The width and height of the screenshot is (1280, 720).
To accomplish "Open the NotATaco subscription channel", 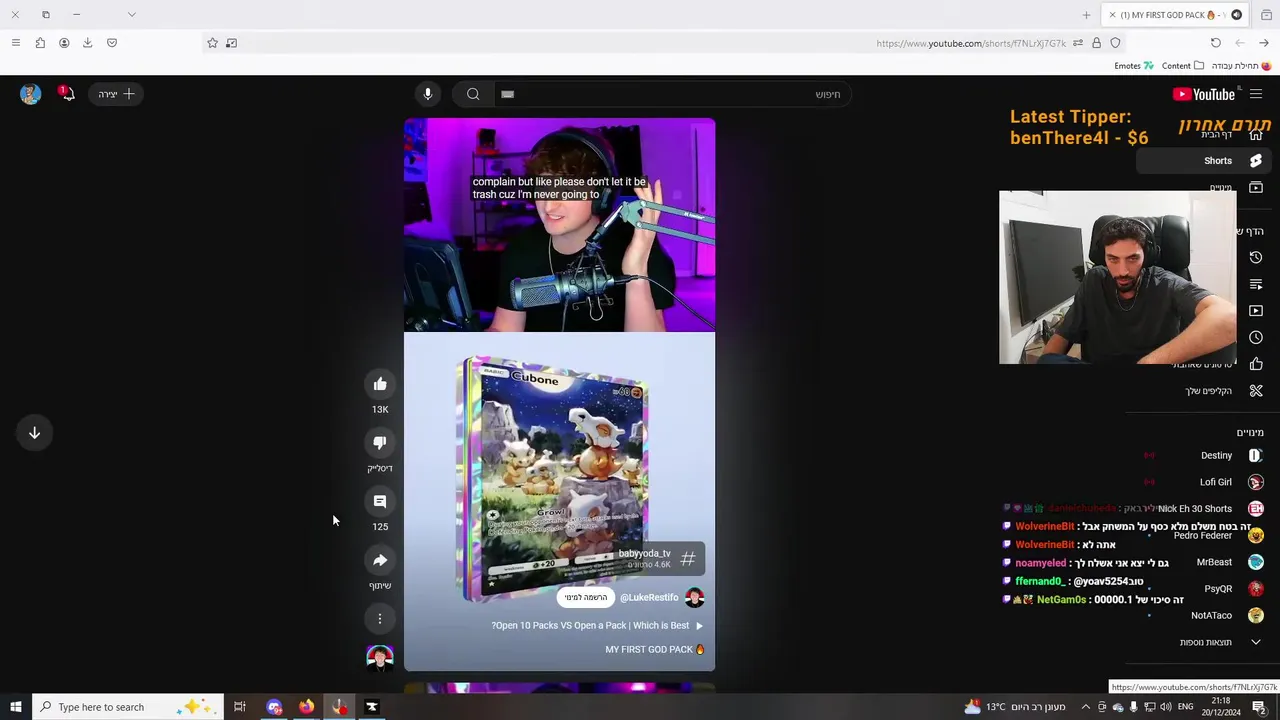I will (x=1204, y=615).
